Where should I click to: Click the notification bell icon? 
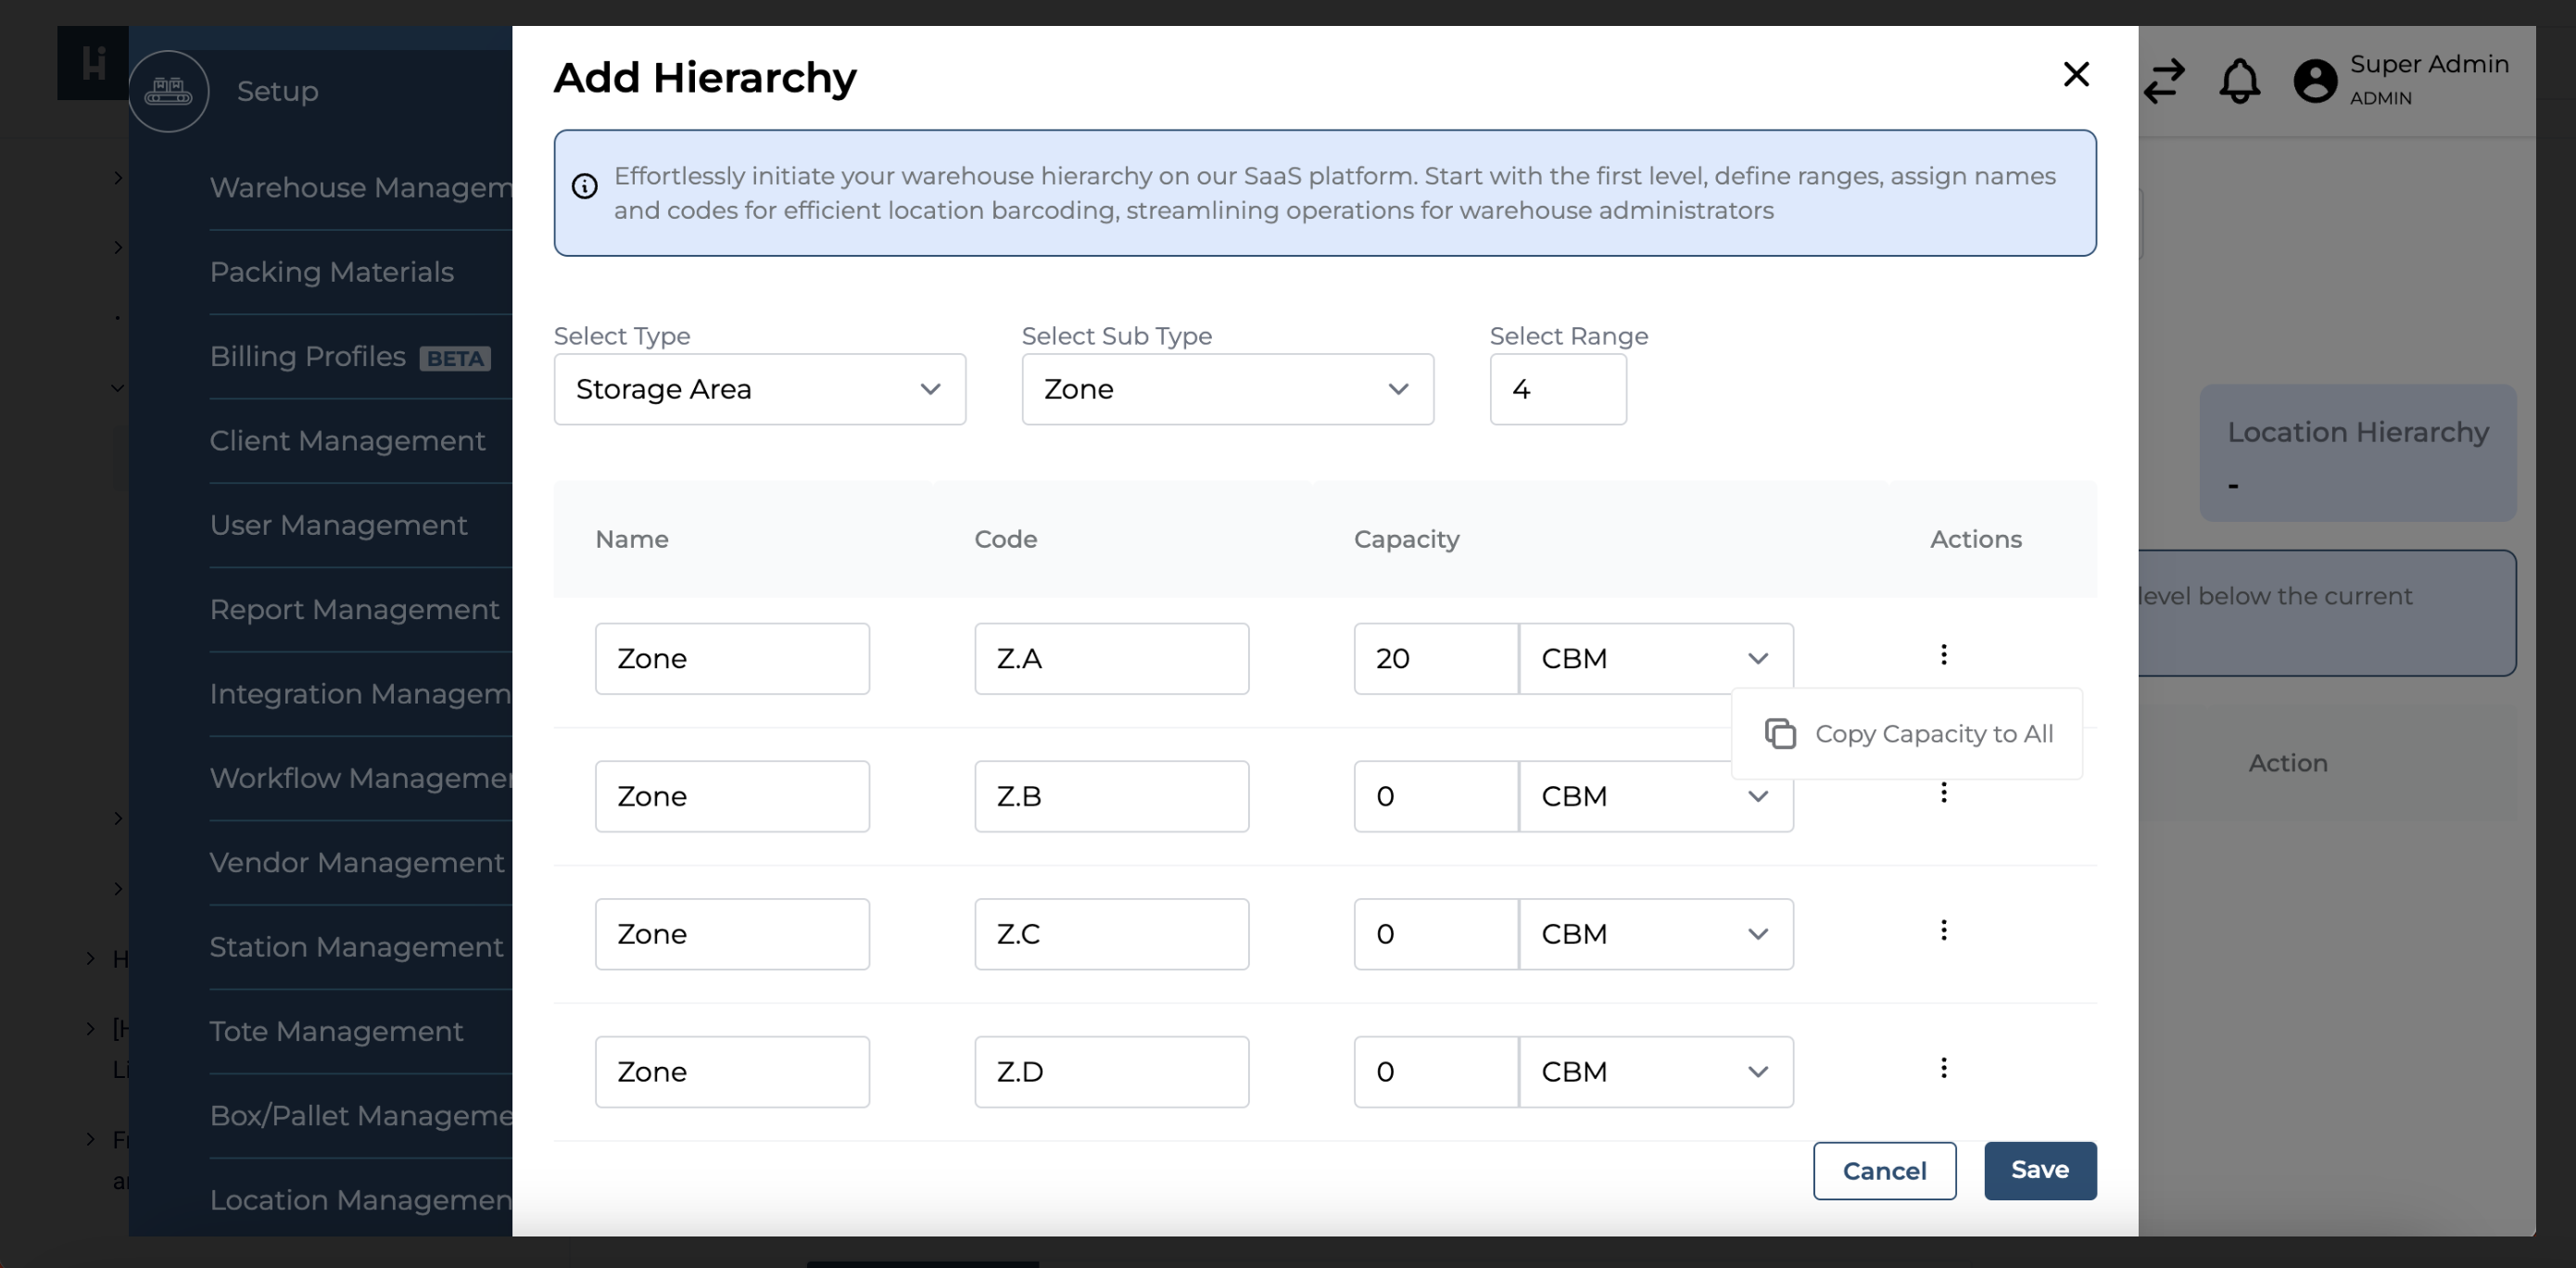click(2239, 81)
